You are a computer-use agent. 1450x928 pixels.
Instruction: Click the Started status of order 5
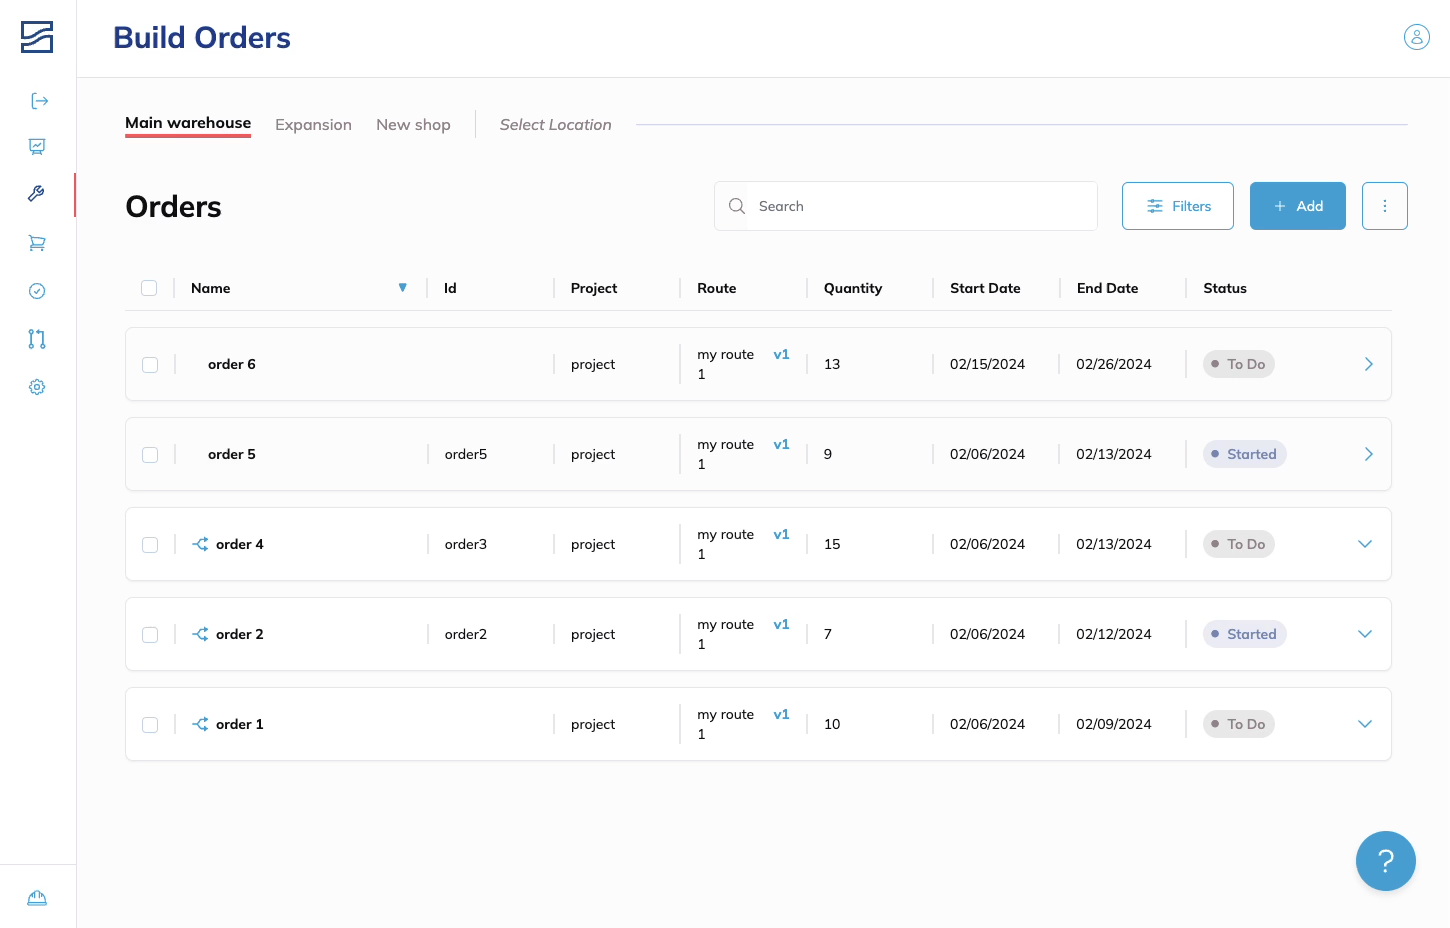click(x=1244, y=454)
